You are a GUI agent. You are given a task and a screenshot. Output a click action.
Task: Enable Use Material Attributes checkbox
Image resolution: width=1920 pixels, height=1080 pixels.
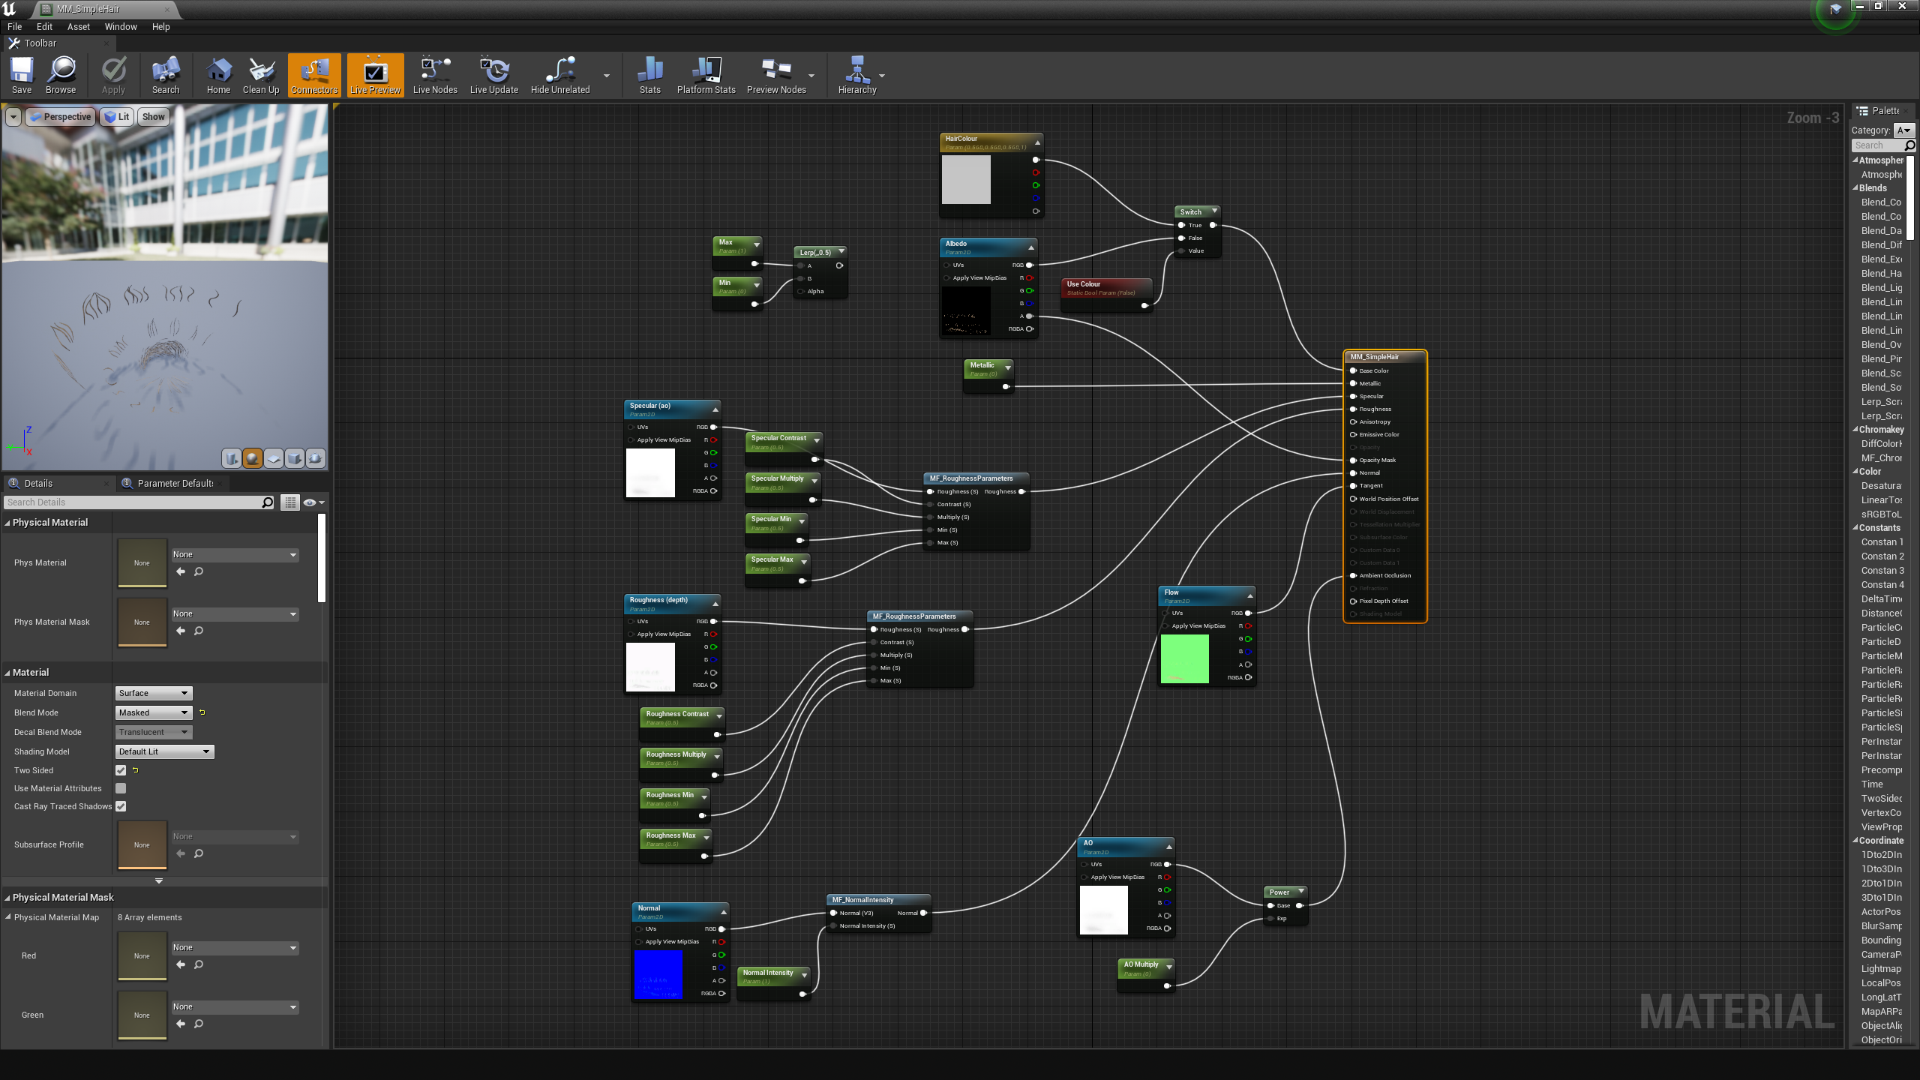(x=121, y=788)
